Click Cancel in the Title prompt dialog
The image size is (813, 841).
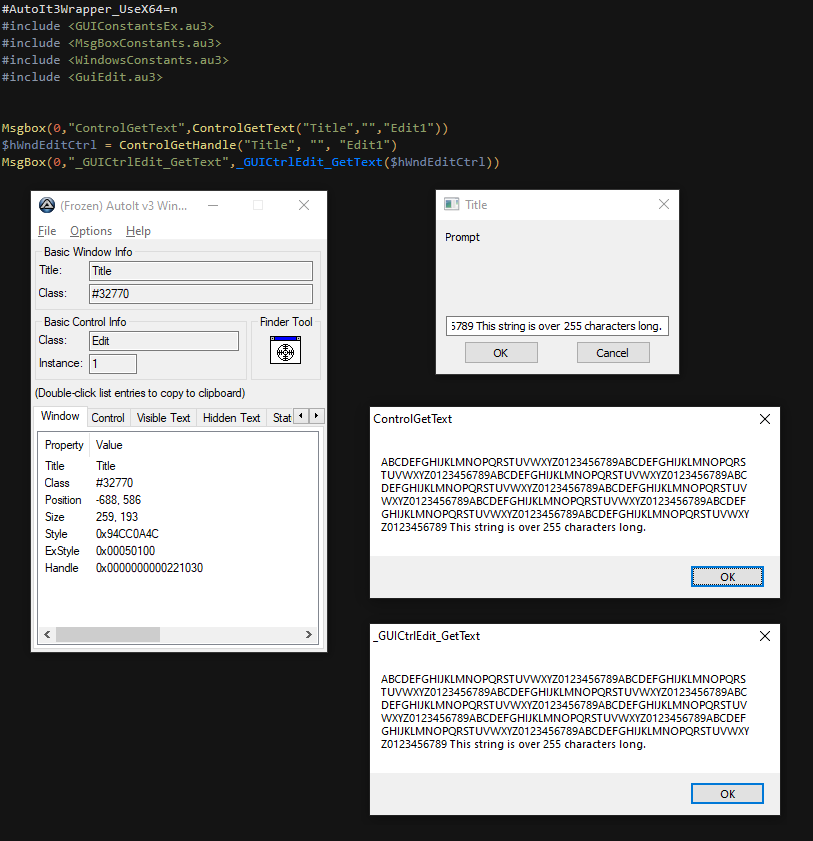tap(613, 353)
